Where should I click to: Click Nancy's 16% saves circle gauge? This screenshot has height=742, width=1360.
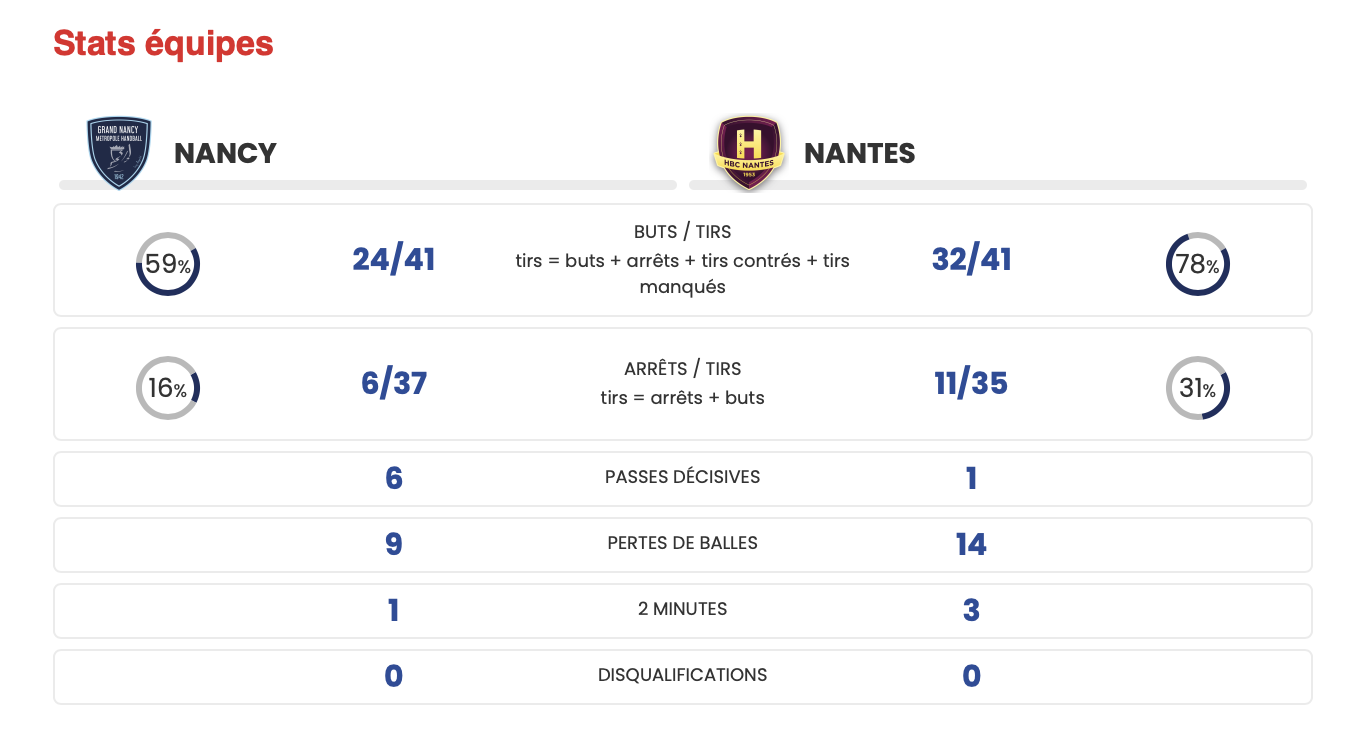click(168, 388)
